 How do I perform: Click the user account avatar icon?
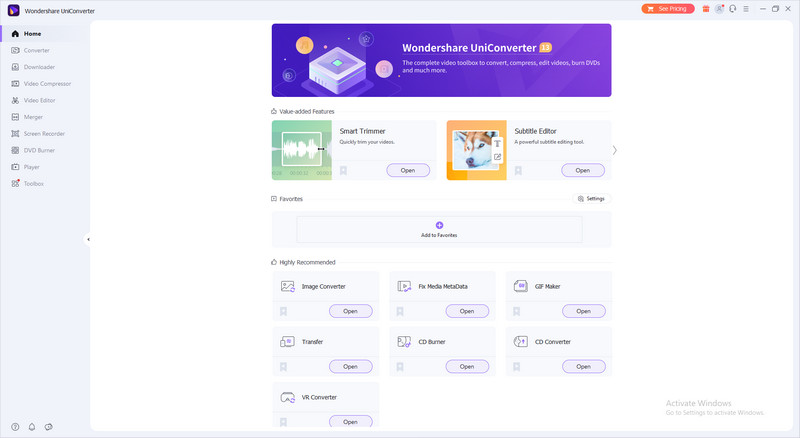click(719, 8)
